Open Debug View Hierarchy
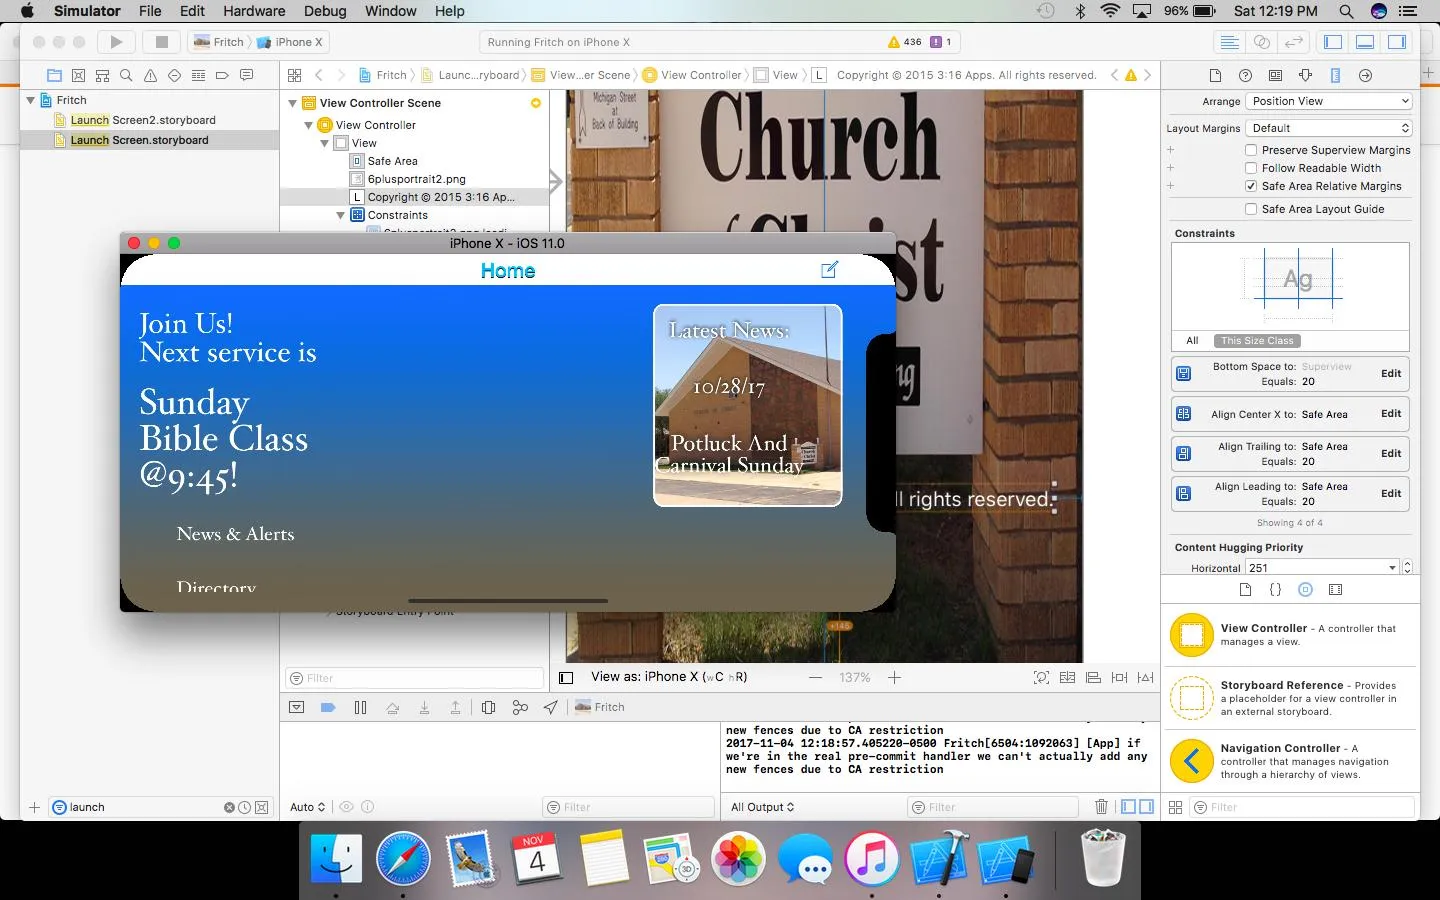 488,707
